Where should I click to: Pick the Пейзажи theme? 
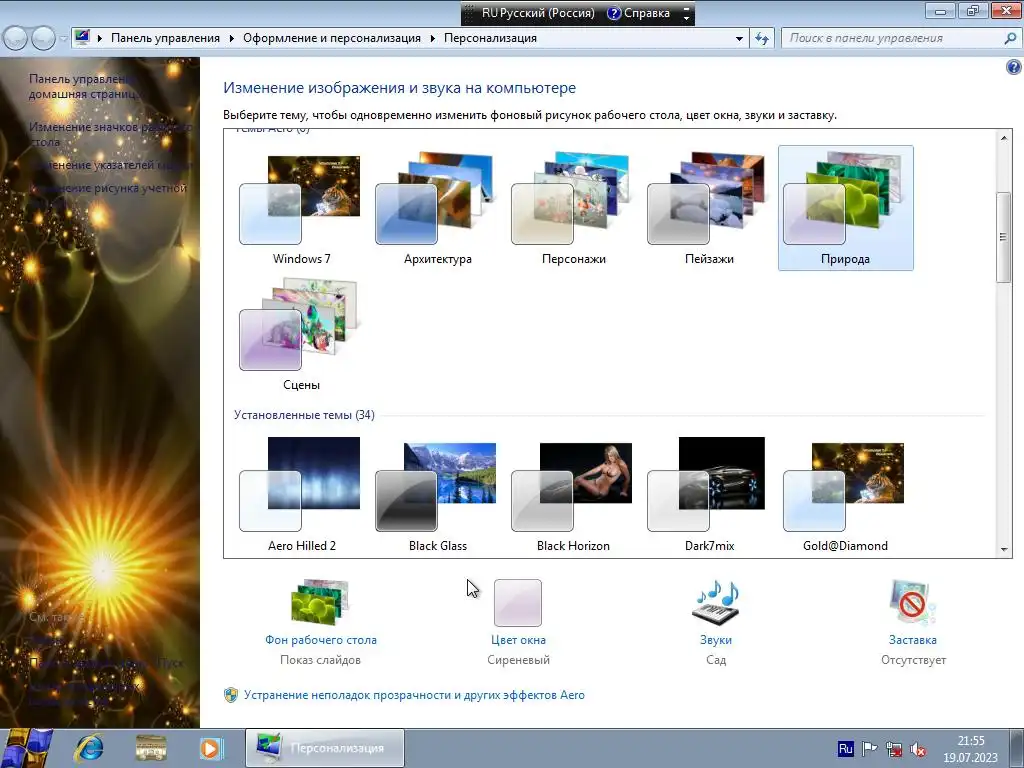[x=709, y=208]
